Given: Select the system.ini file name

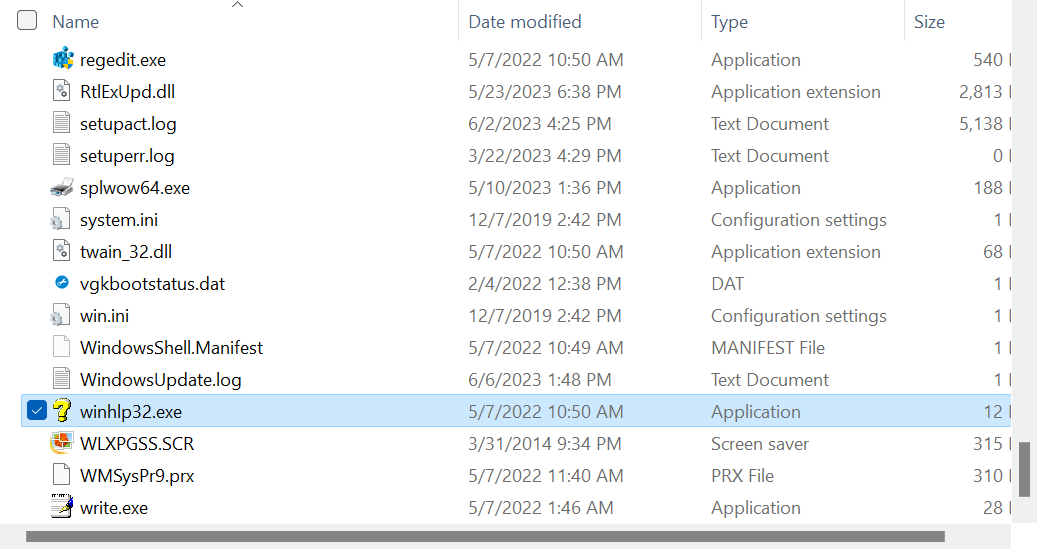Looking at the screenshot, I should coord(119,220).
